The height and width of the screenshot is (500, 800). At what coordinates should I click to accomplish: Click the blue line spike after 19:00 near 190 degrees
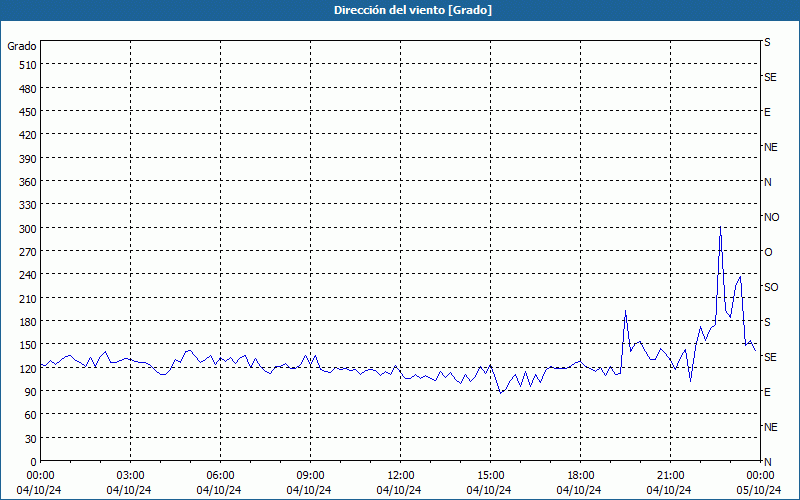click(x=625, y=311)
